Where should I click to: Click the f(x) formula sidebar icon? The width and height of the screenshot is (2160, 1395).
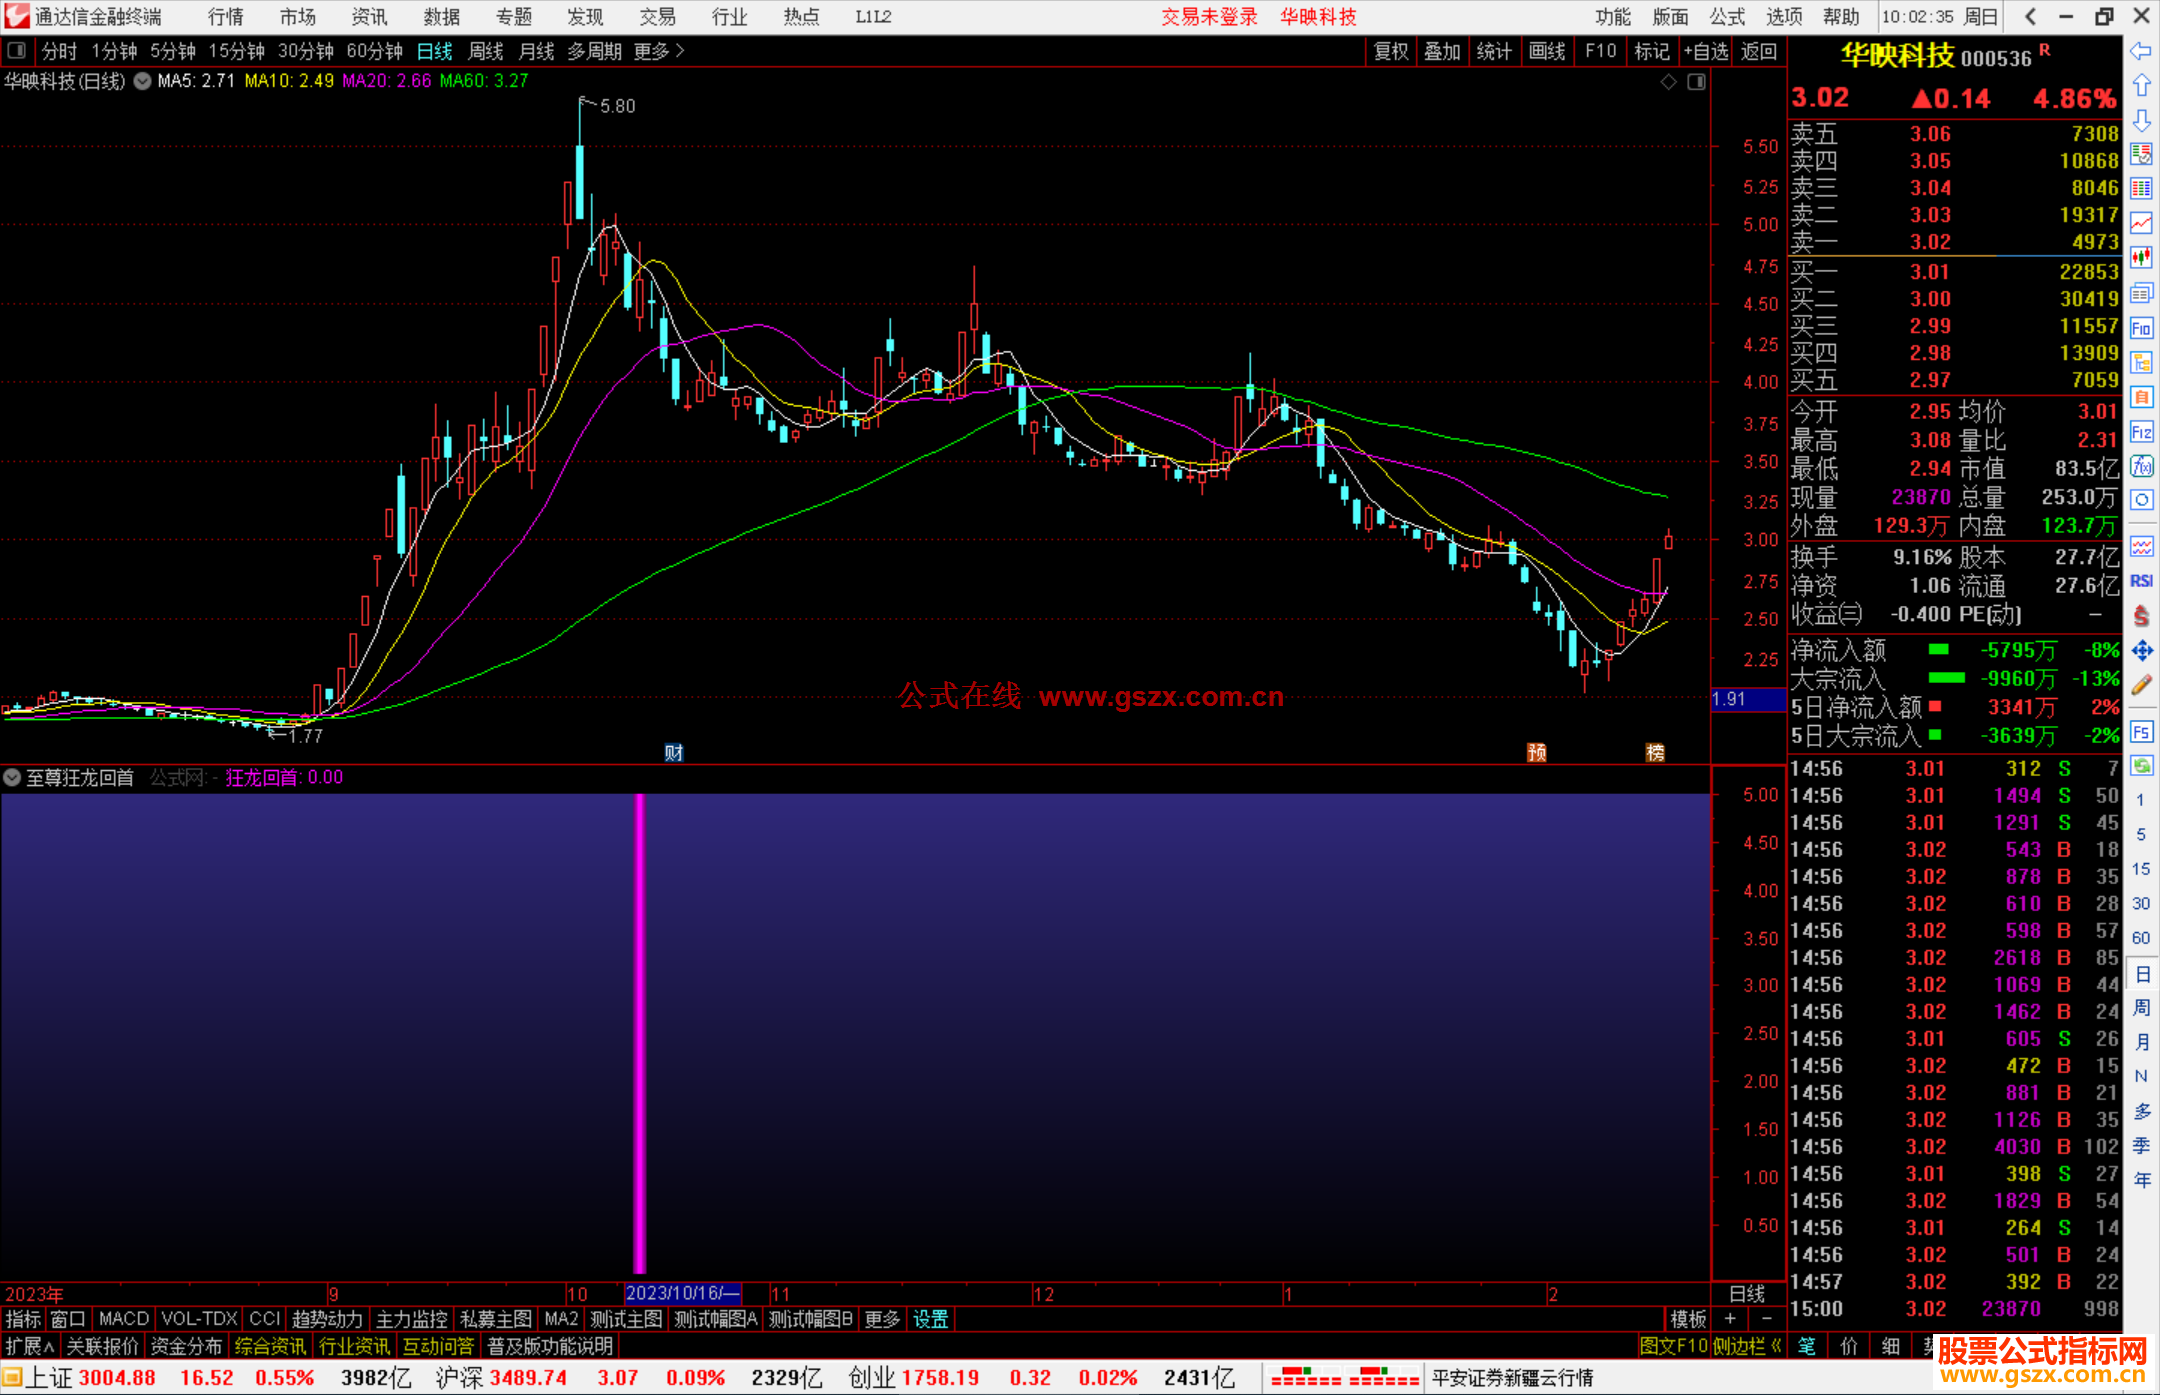click(x=2141, y=466)
